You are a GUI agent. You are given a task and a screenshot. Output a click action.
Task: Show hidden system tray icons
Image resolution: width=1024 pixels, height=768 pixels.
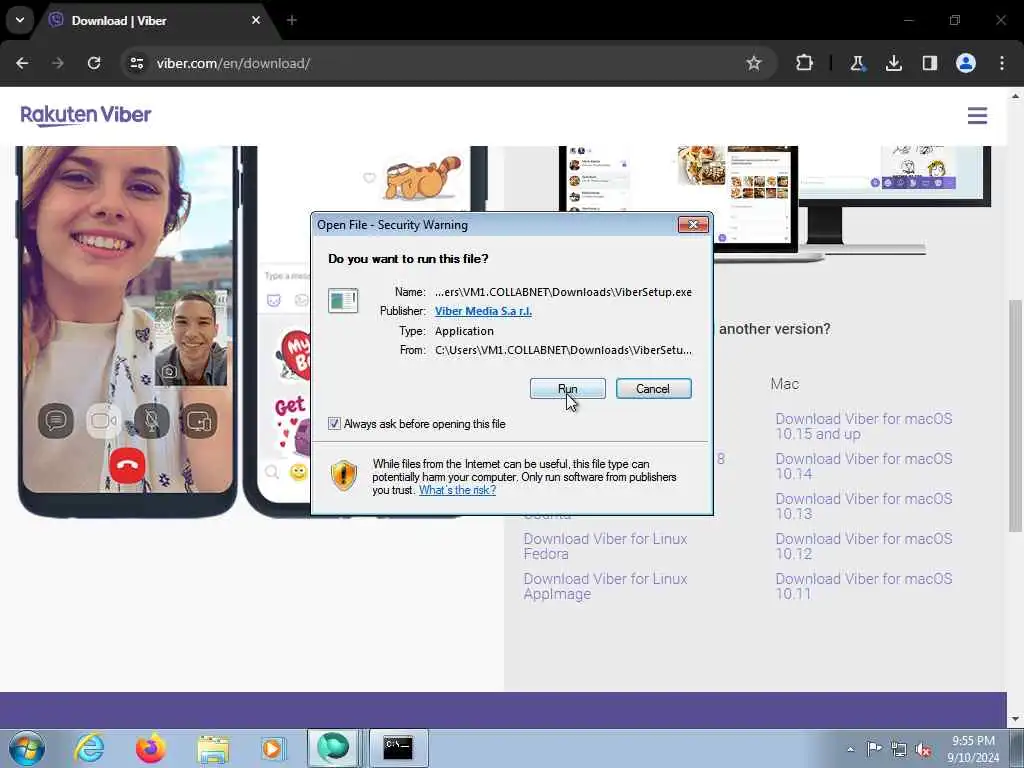click(850, 749)
